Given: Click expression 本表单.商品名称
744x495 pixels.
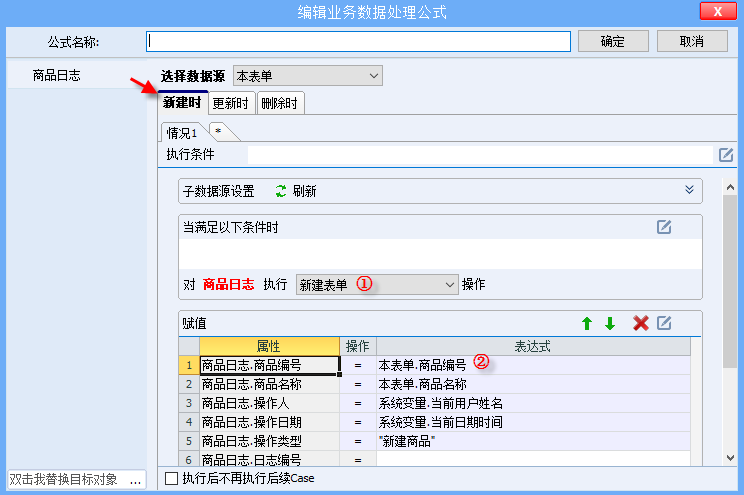Looking at the screenshot, I should pos(533,384).
